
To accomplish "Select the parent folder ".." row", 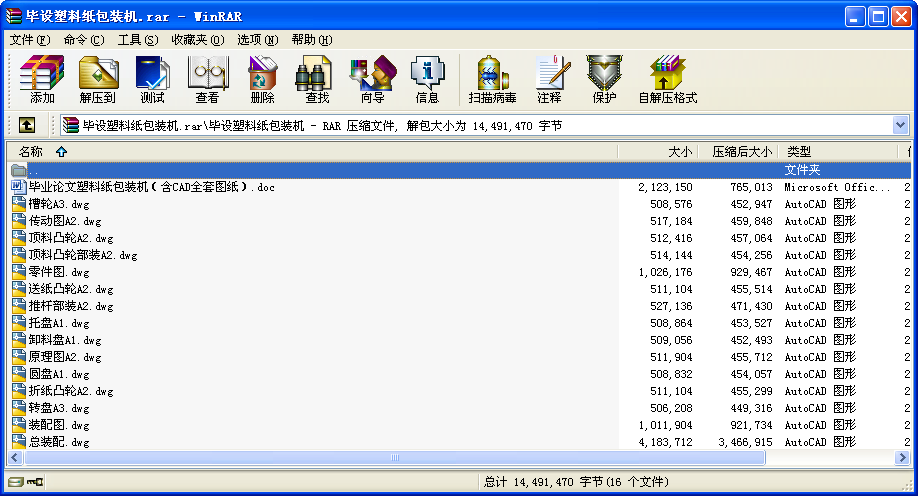I will pos(34,170).
